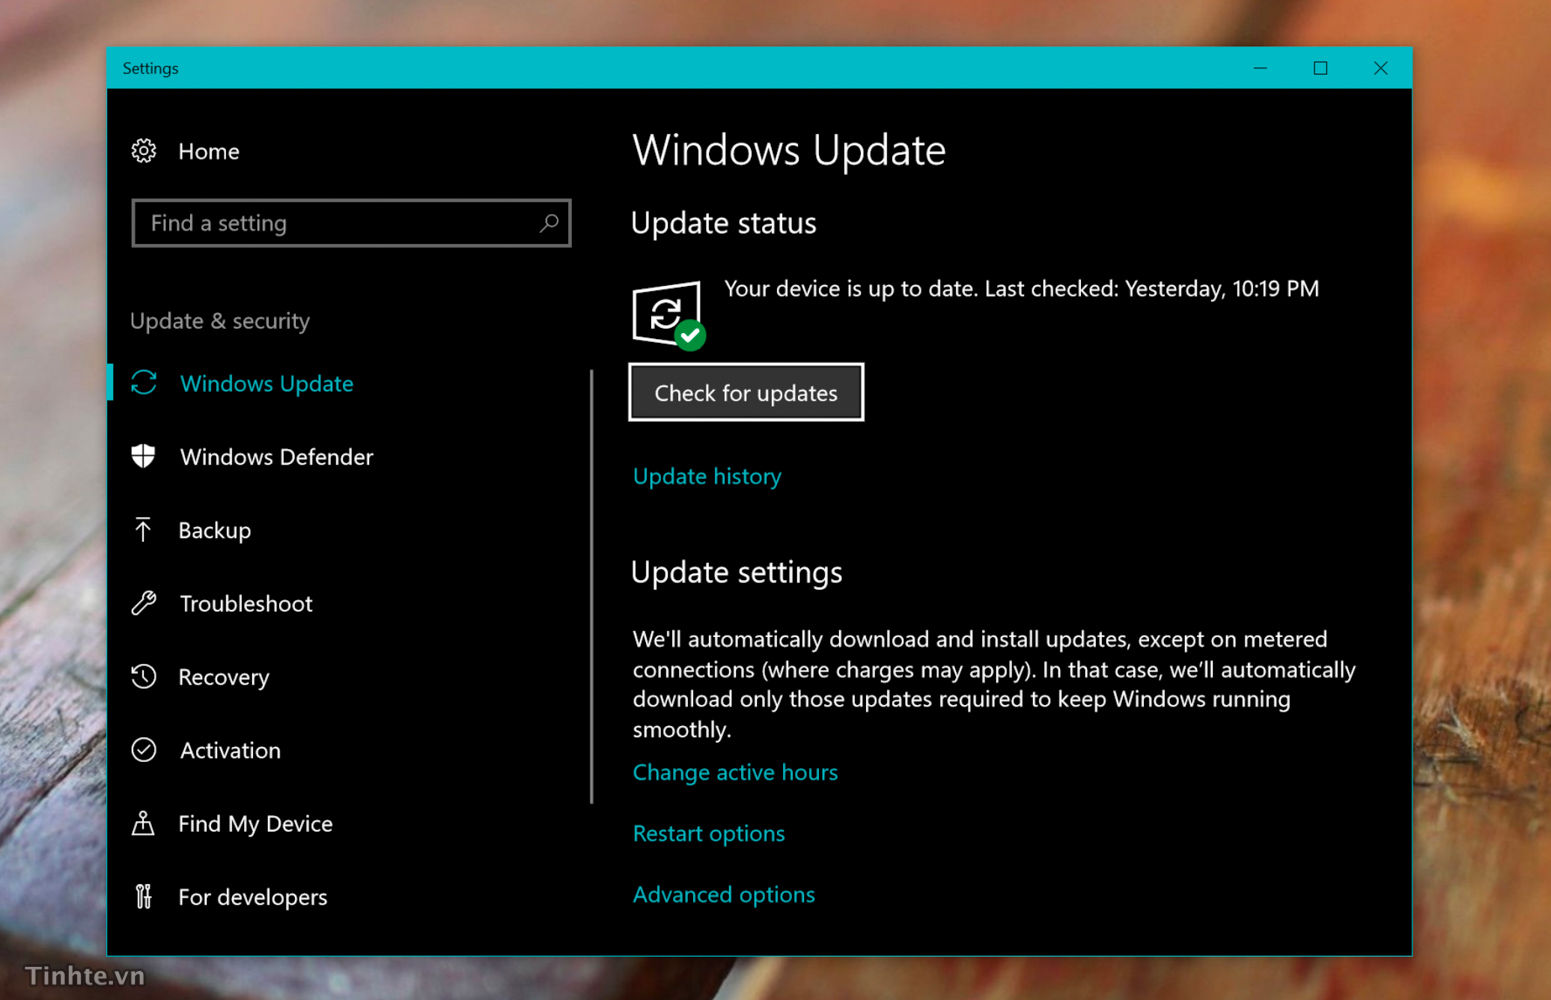This screenshot has width=1551, height=1000.
Task: Click the 'Your device is up to date' status text
Action: click(x=1021, y=289)
